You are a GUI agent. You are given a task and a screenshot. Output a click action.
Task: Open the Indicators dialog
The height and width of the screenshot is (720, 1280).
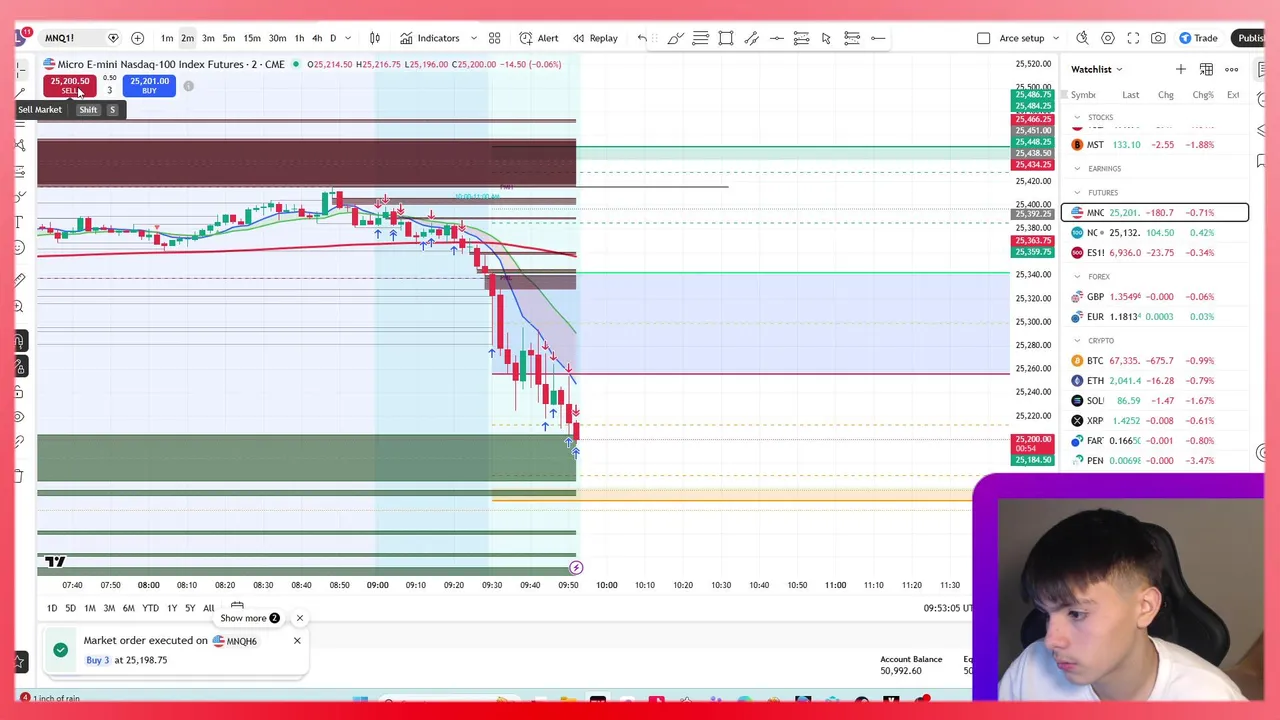430,38
